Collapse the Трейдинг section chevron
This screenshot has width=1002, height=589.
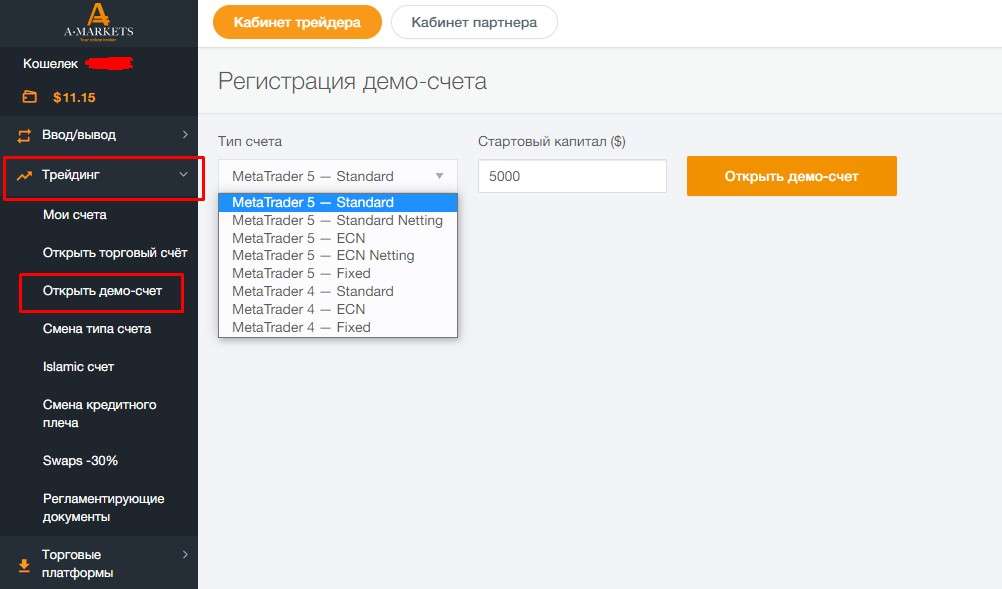coord(183,174)
